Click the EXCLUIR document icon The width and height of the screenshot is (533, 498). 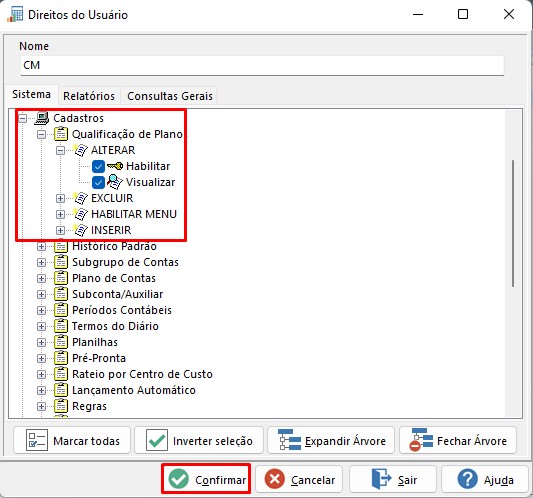click(x=81, y=198)
